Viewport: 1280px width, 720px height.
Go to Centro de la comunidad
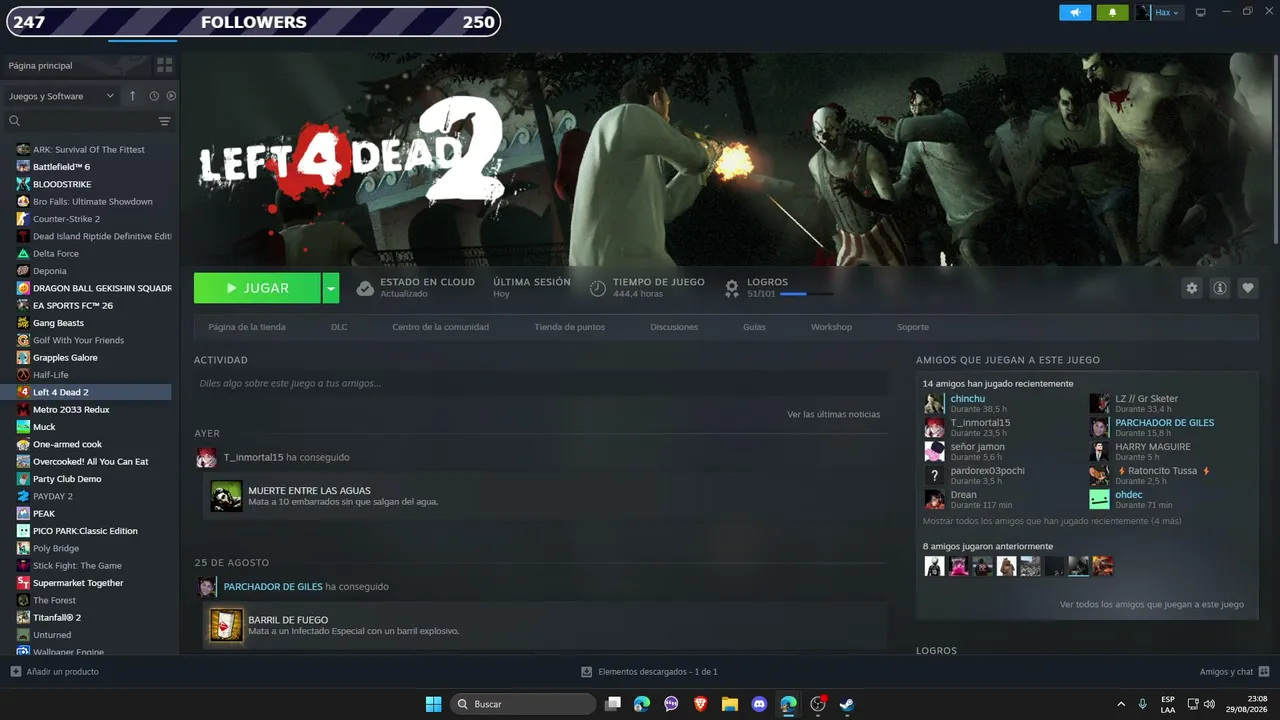[x=441, y=327]
